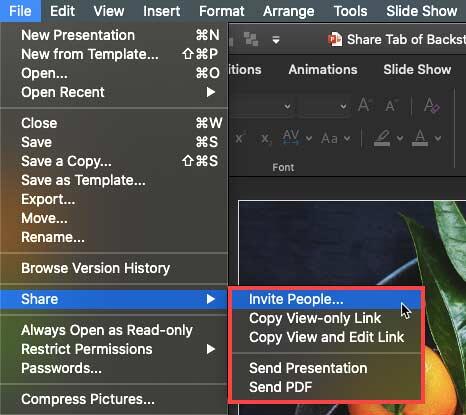This screenshot has height=415, width=466.
Task: Open Browse Version History
Action: [114, 268]
